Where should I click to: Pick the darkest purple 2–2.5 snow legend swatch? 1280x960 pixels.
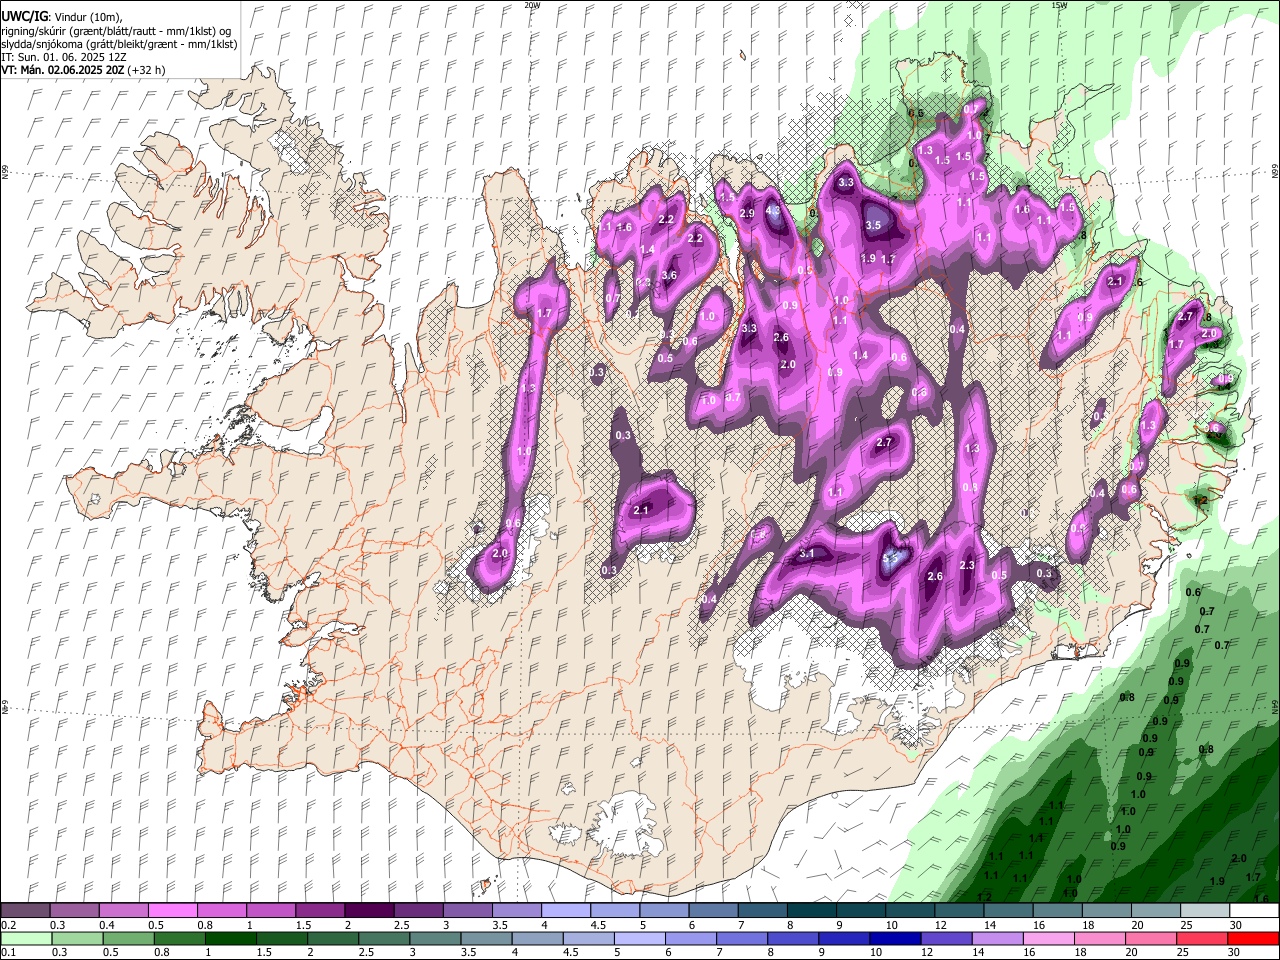[368, 910]
